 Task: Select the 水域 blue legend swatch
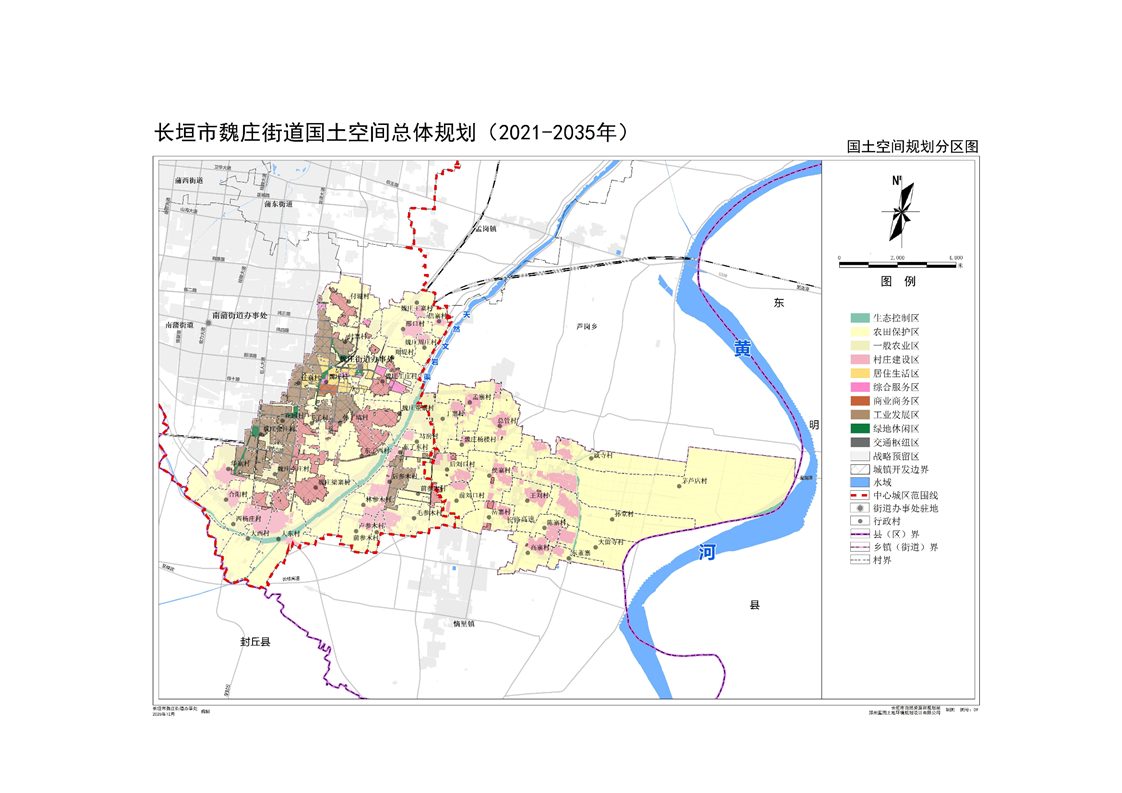857,481
